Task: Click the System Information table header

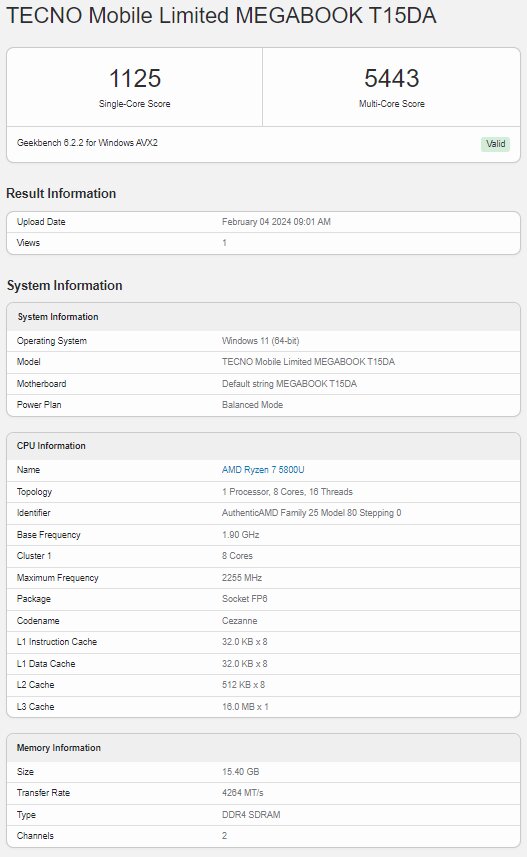Action: click(263, 317)
